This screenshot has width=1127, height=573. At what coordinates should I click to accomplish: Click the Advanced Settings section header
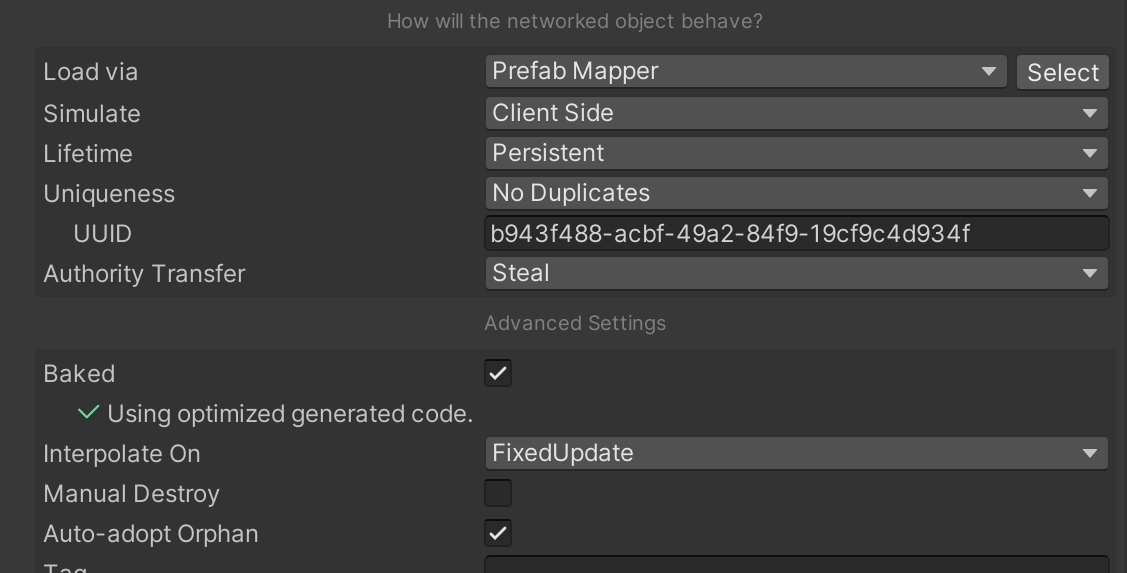(x=575, y=323)
